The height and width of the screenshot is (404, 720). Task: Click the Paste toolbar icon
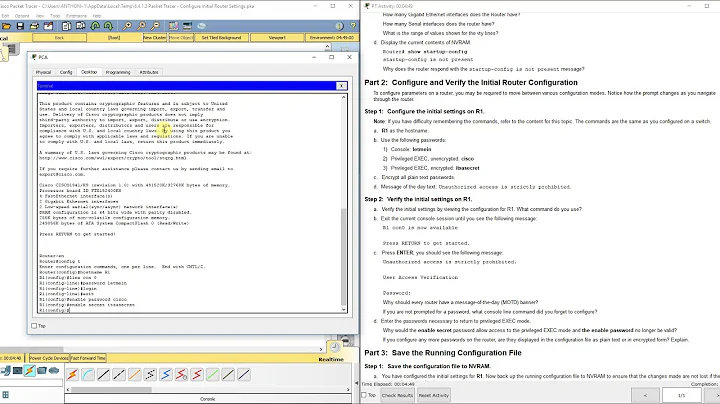click(80, 26)
